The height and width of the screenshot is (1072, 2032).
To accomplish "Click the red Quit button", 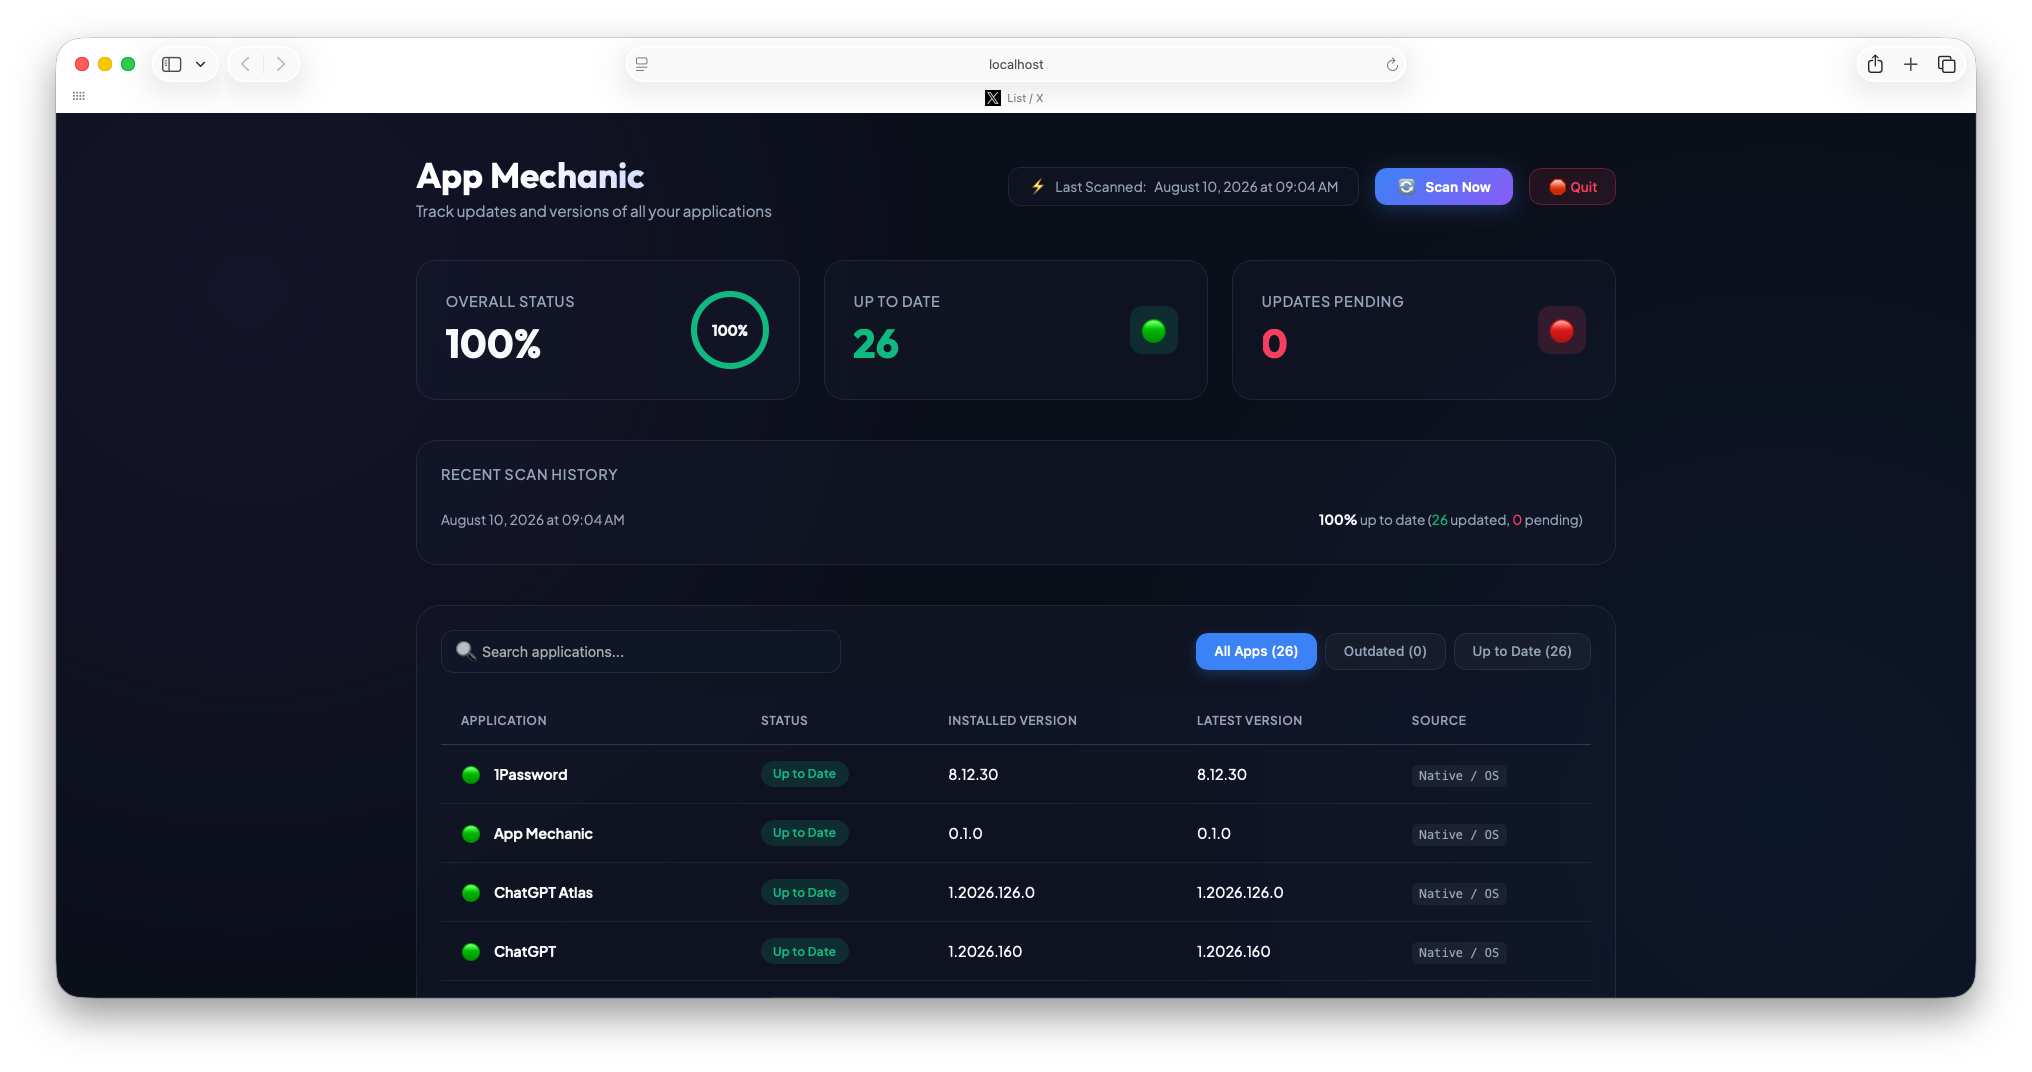I will (x=1572, y=187).
